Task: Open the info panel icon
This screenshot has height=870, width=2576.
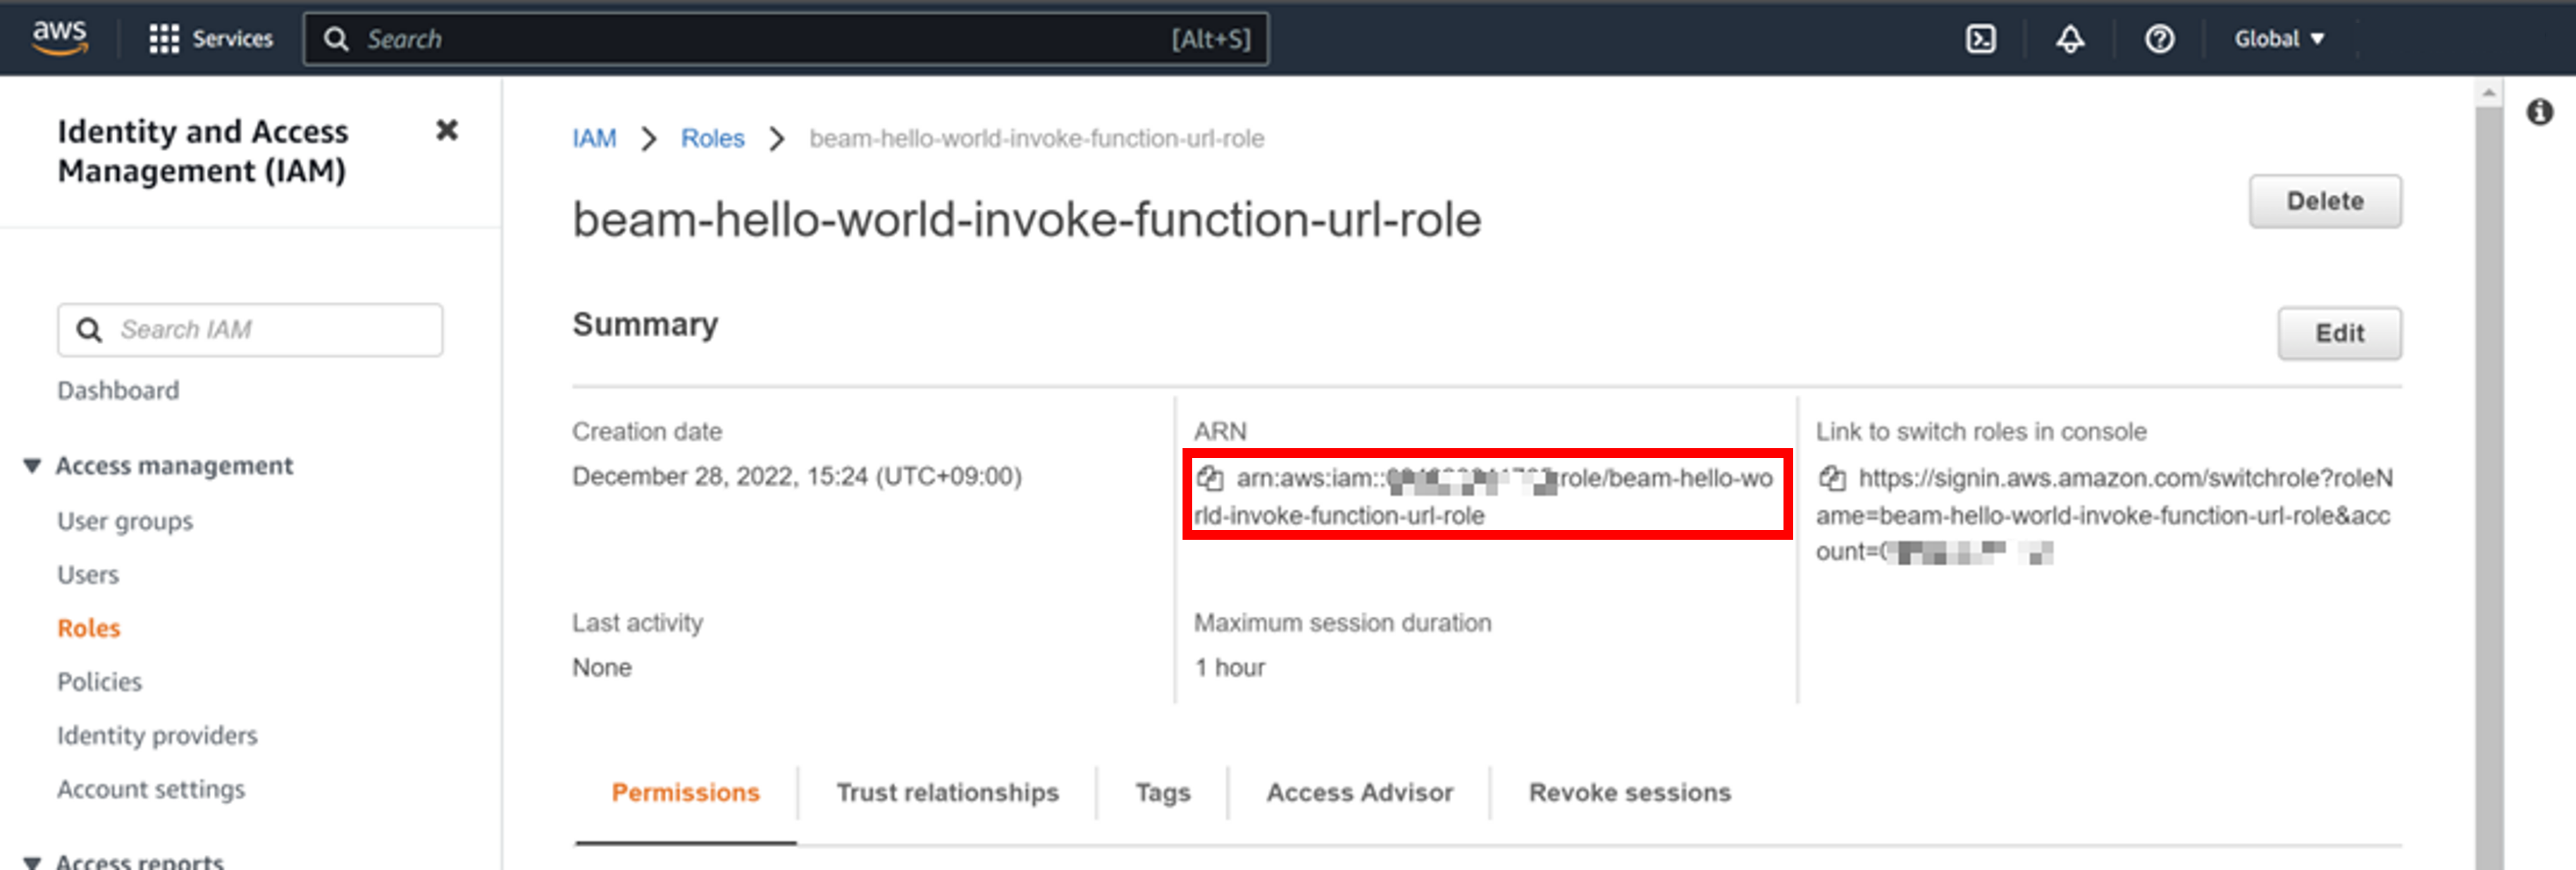Action: [2539, 112]
